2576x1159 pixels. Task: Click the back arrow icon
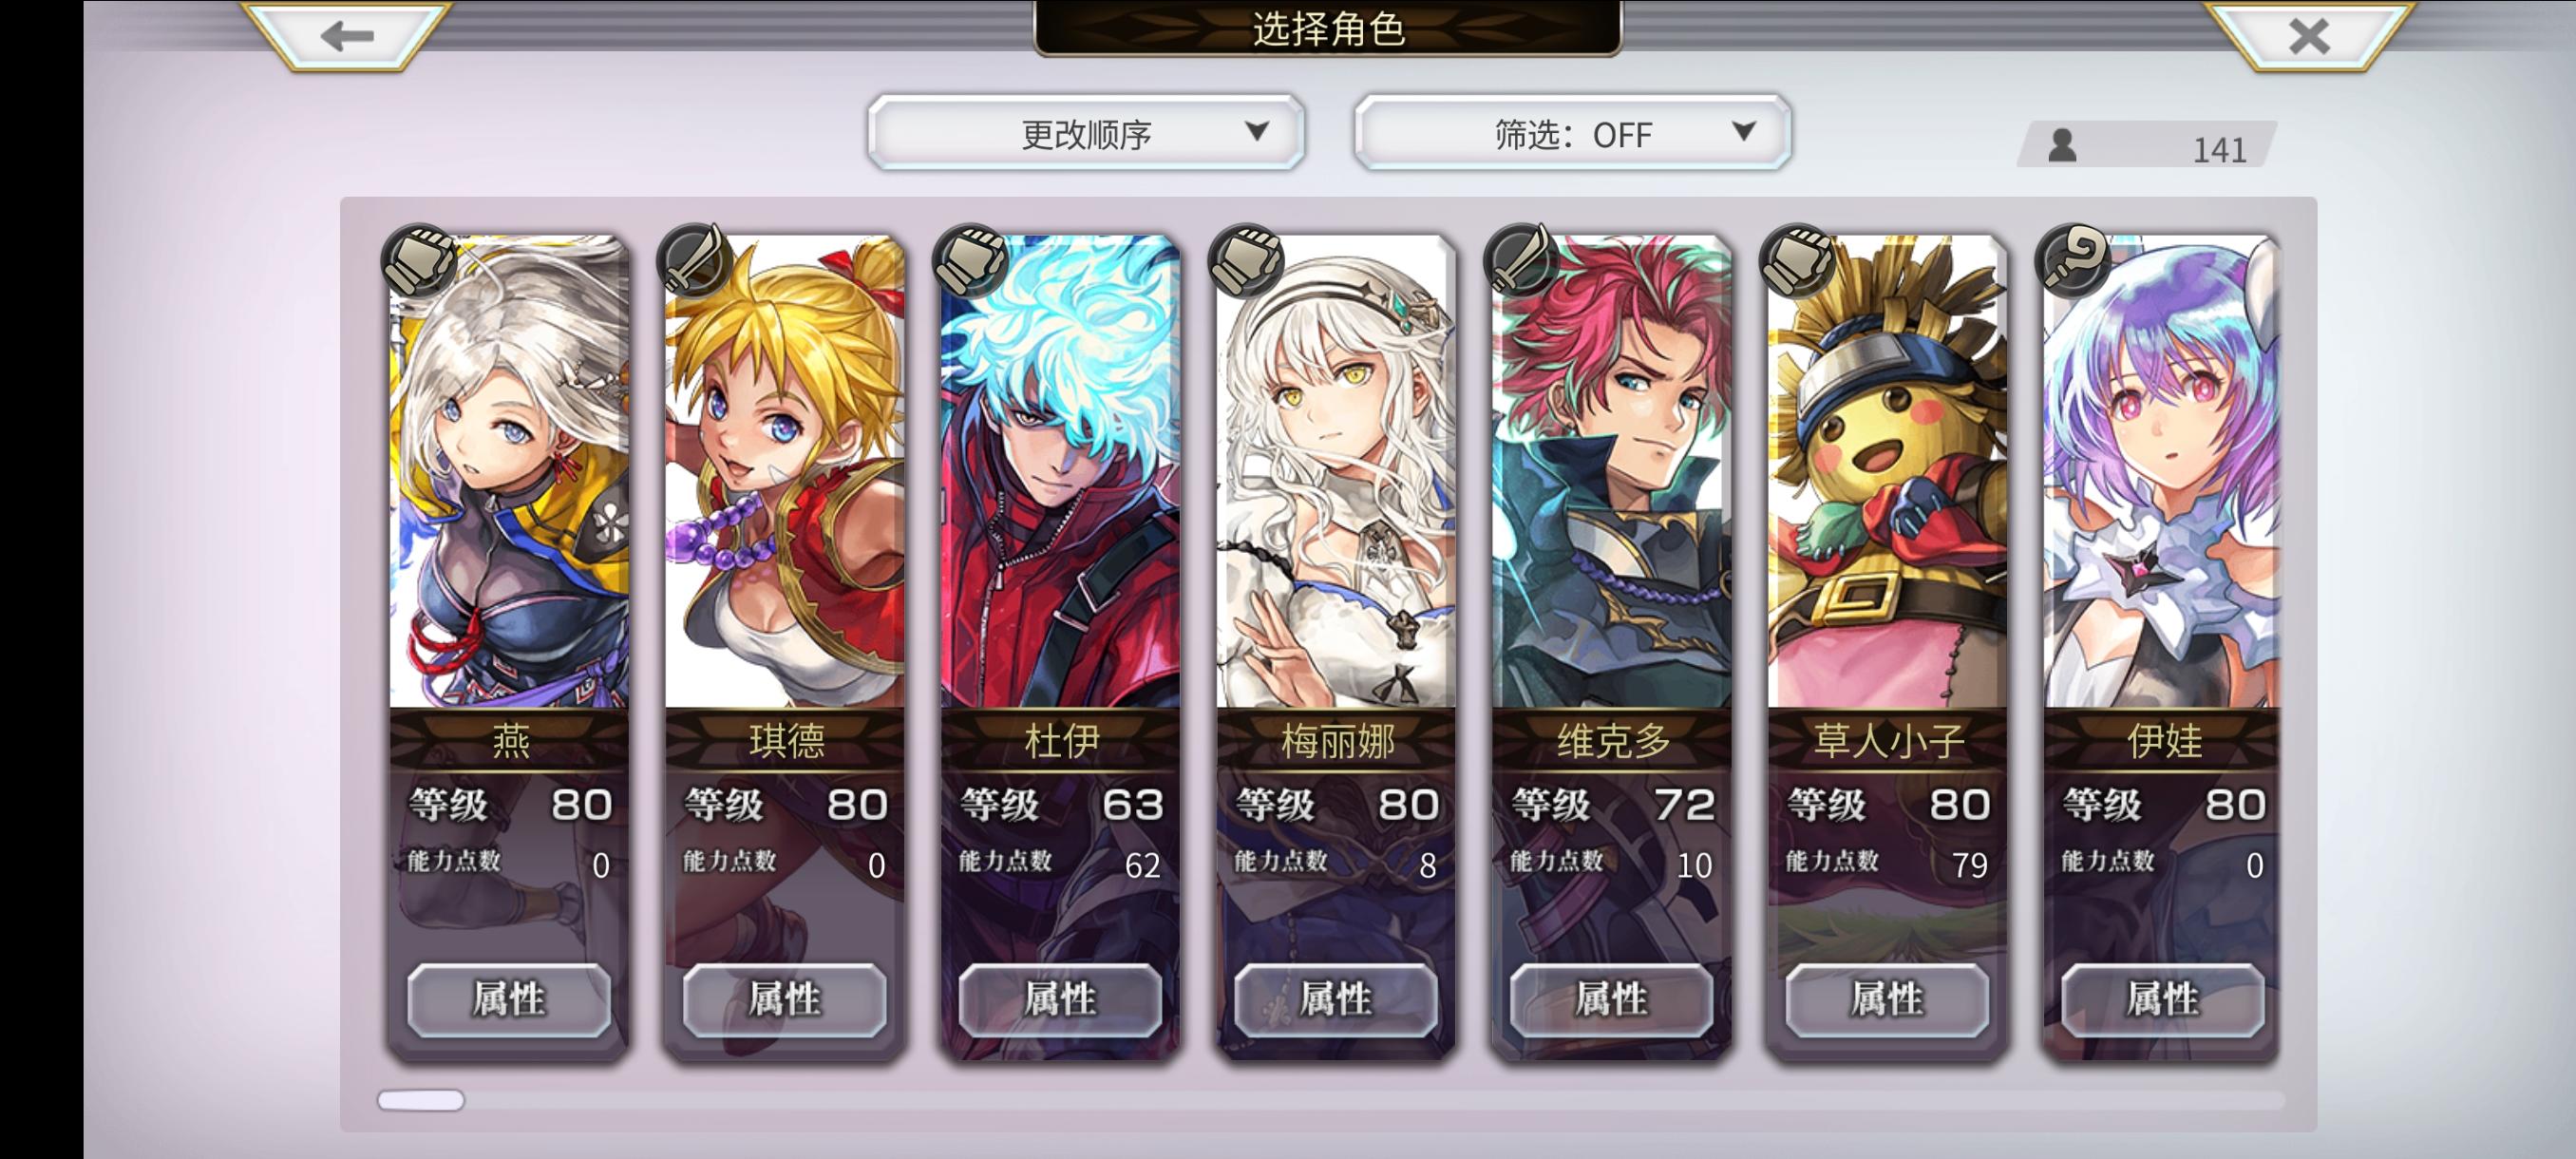[x=346, y=36]
